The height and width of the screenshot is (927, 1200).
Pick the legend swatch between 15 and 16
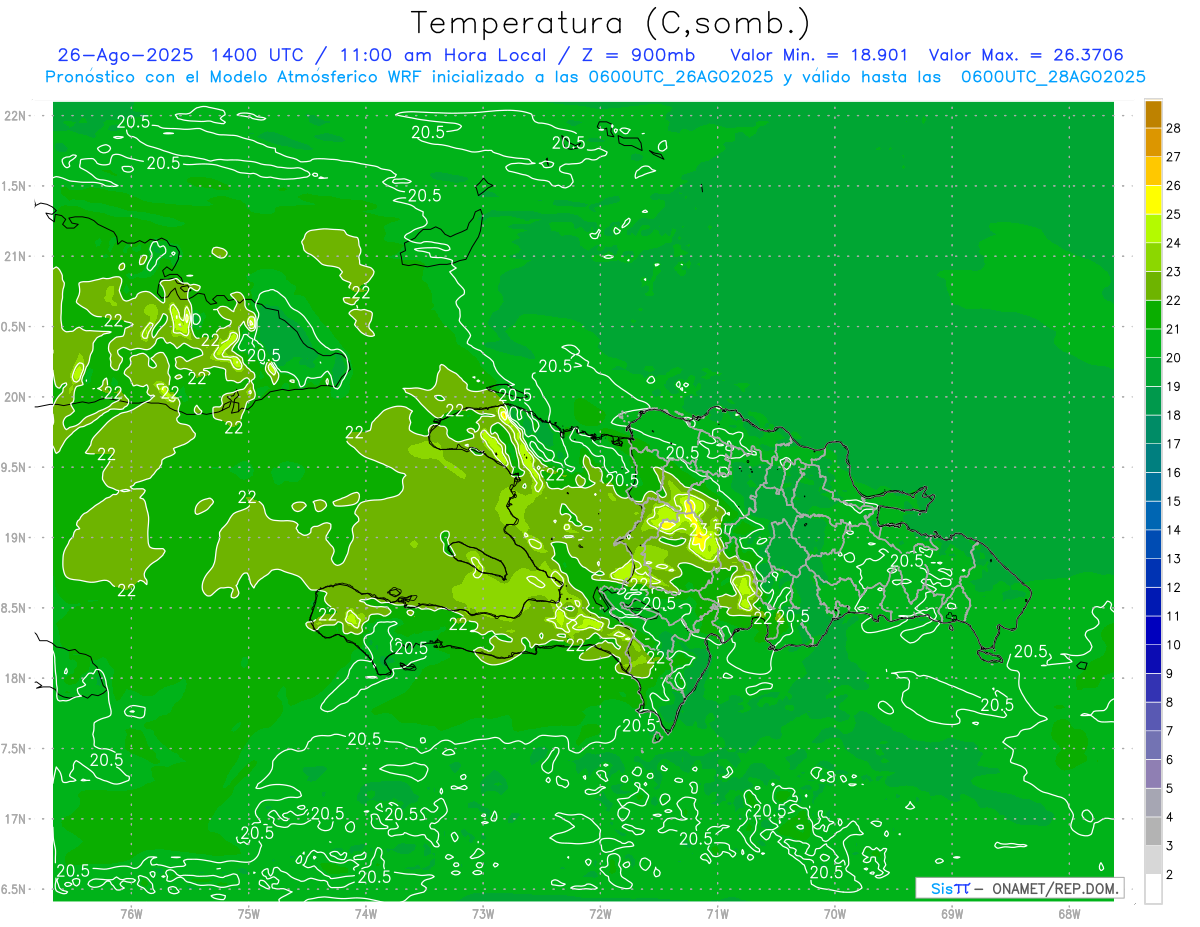1153,487
